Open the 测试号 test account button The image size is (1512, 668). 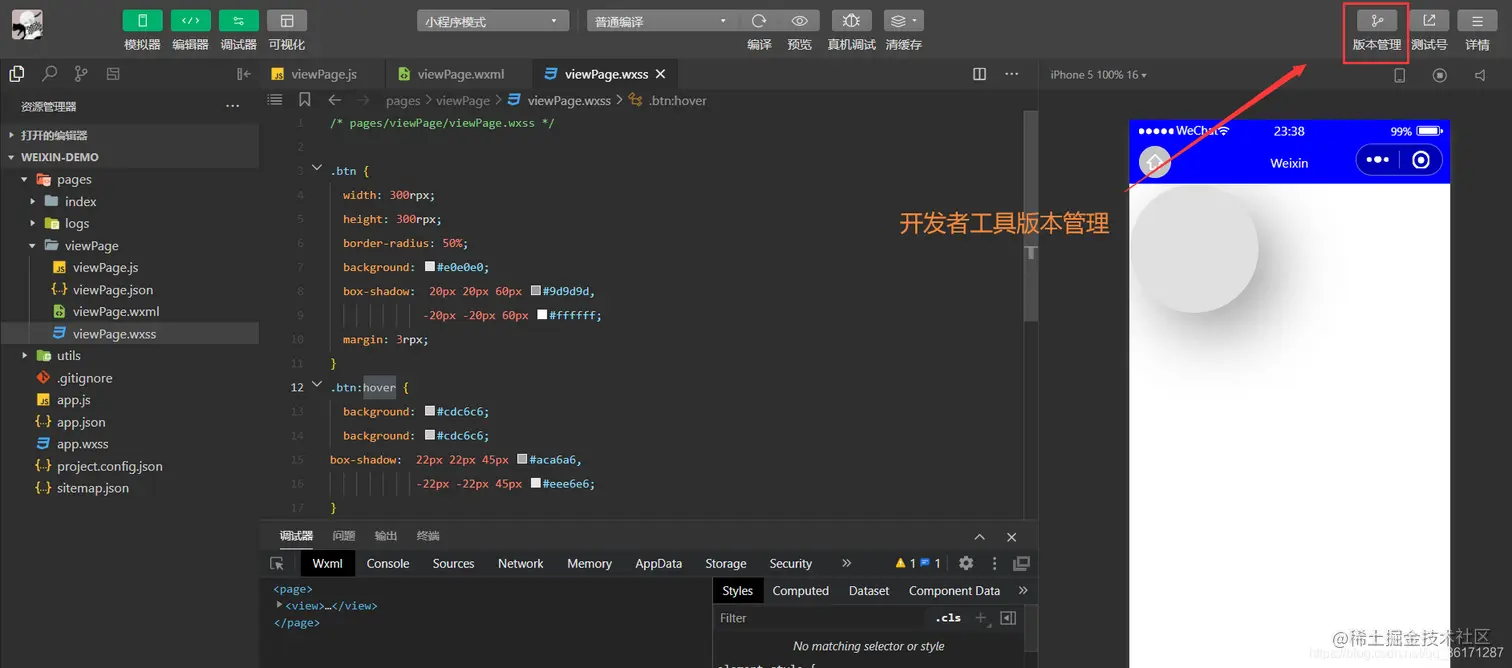tap(1429, 21)
